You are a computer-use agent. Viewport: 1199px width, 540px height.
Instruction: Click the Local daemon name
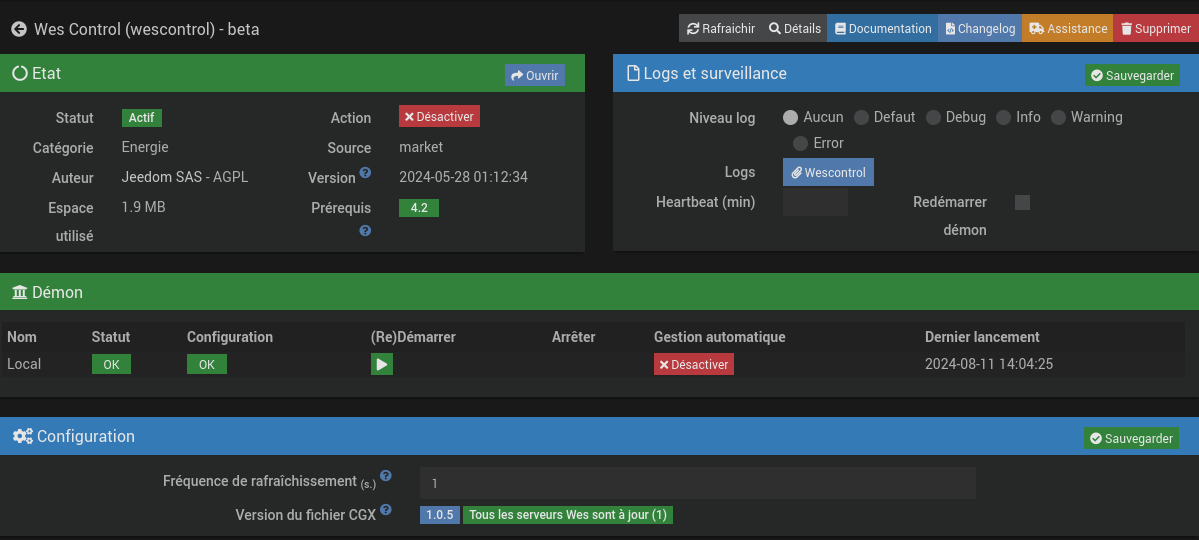click(x=24, y=364)
